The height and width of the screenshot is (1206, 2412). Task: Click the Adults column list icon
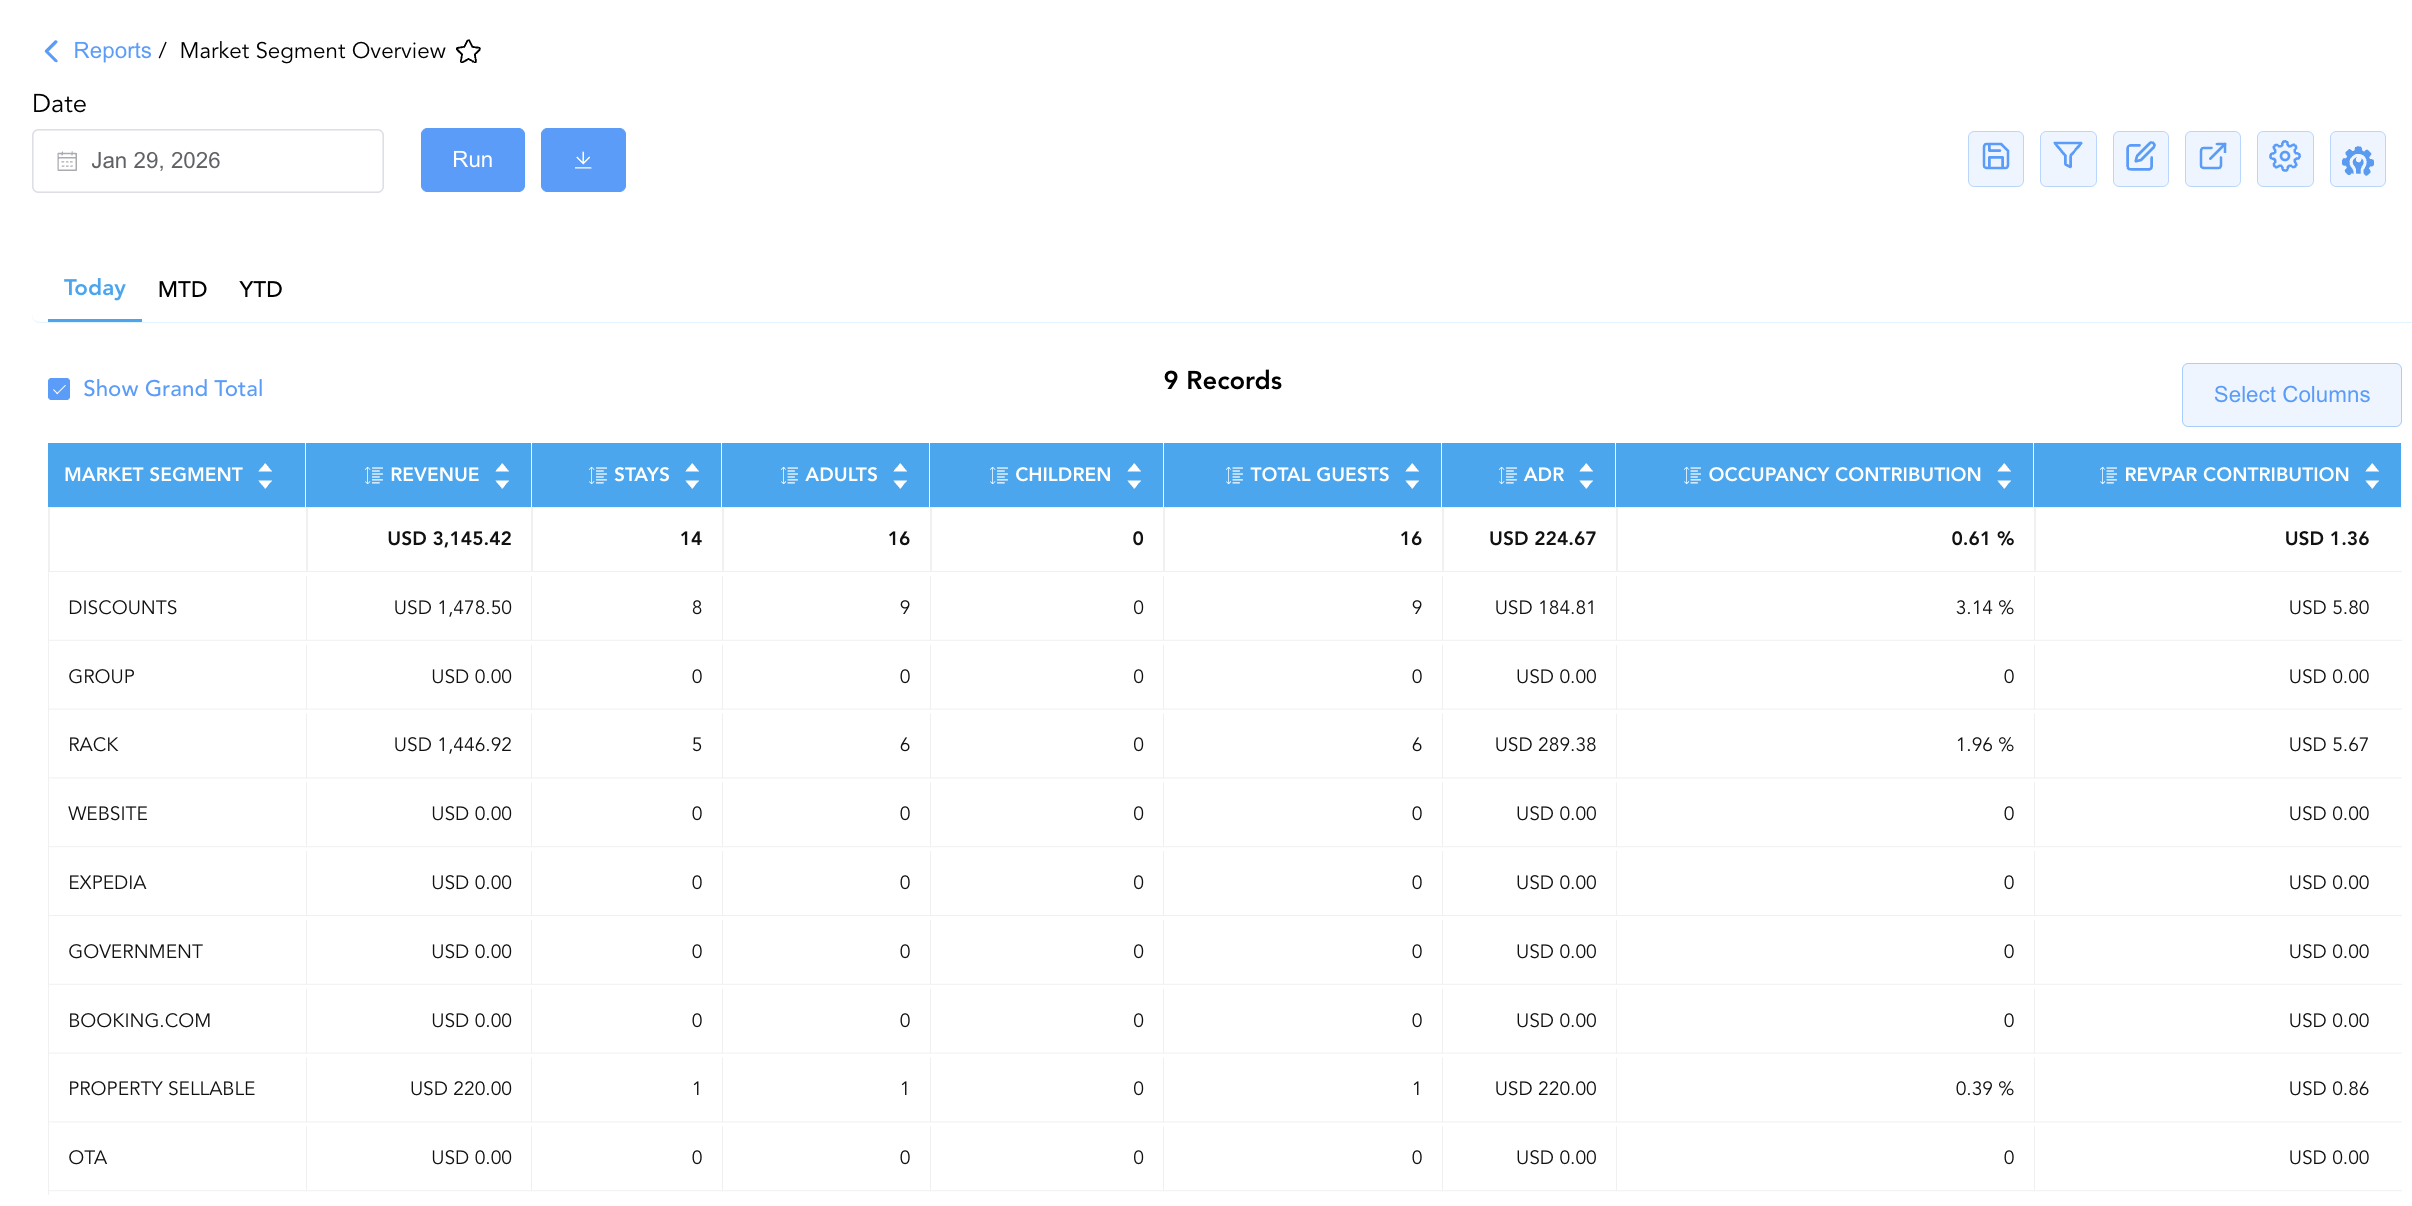pyautogui.click(x=789, y=475)
